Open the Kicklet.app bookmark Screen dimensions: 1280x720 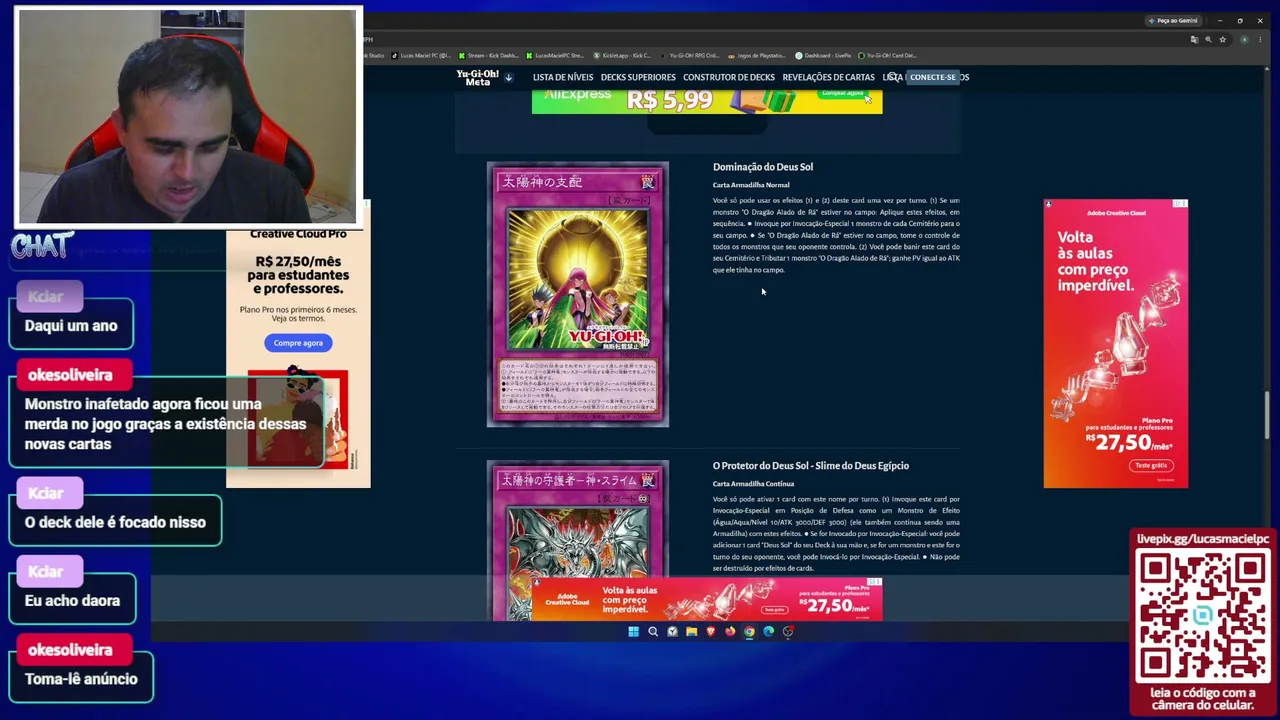pos(623,56)
